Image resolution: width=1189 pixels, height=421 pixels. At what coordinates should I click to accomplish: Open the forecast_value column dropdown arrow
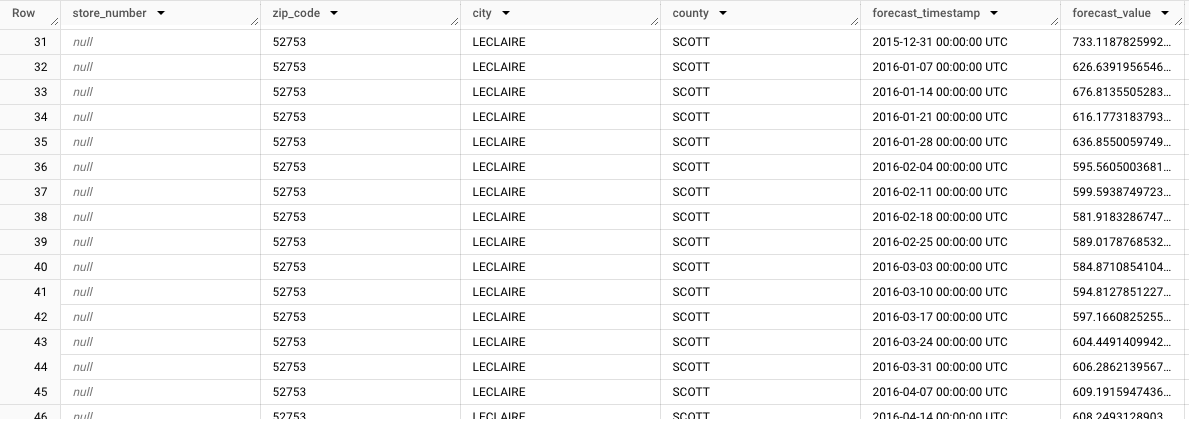pos(1165,14)
